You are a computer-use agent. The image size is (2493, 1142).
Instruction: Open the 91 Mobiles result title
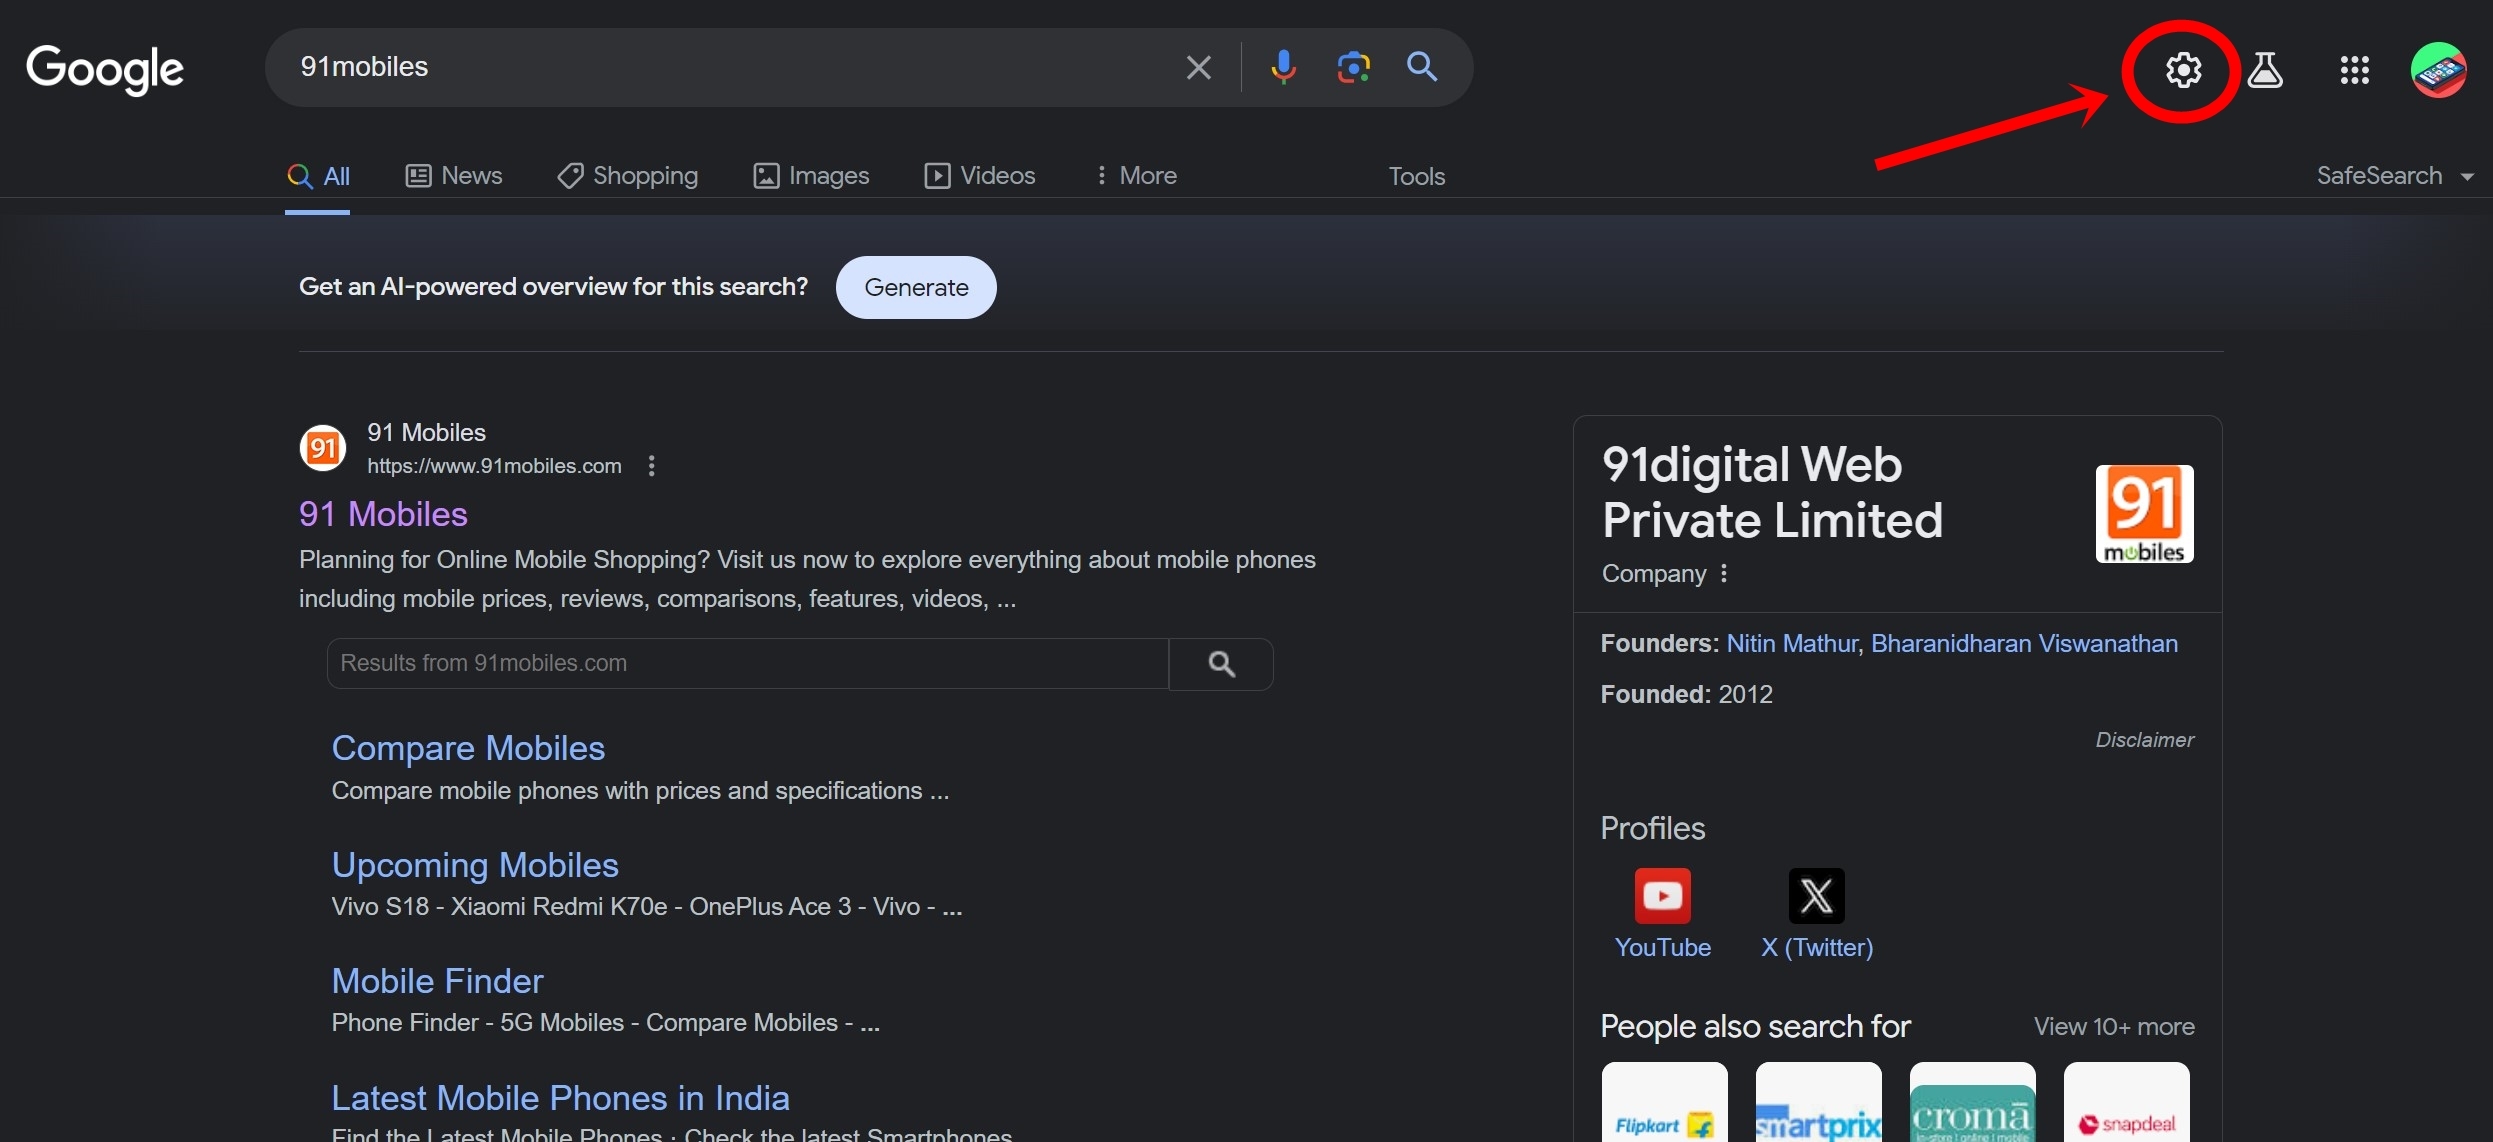383,514
